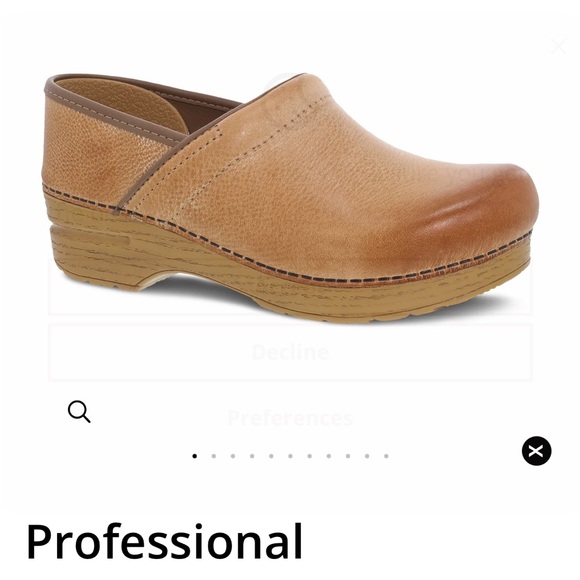Show the fourth carousel image dot
Screen dimensions: 580x580
(252, 456)
